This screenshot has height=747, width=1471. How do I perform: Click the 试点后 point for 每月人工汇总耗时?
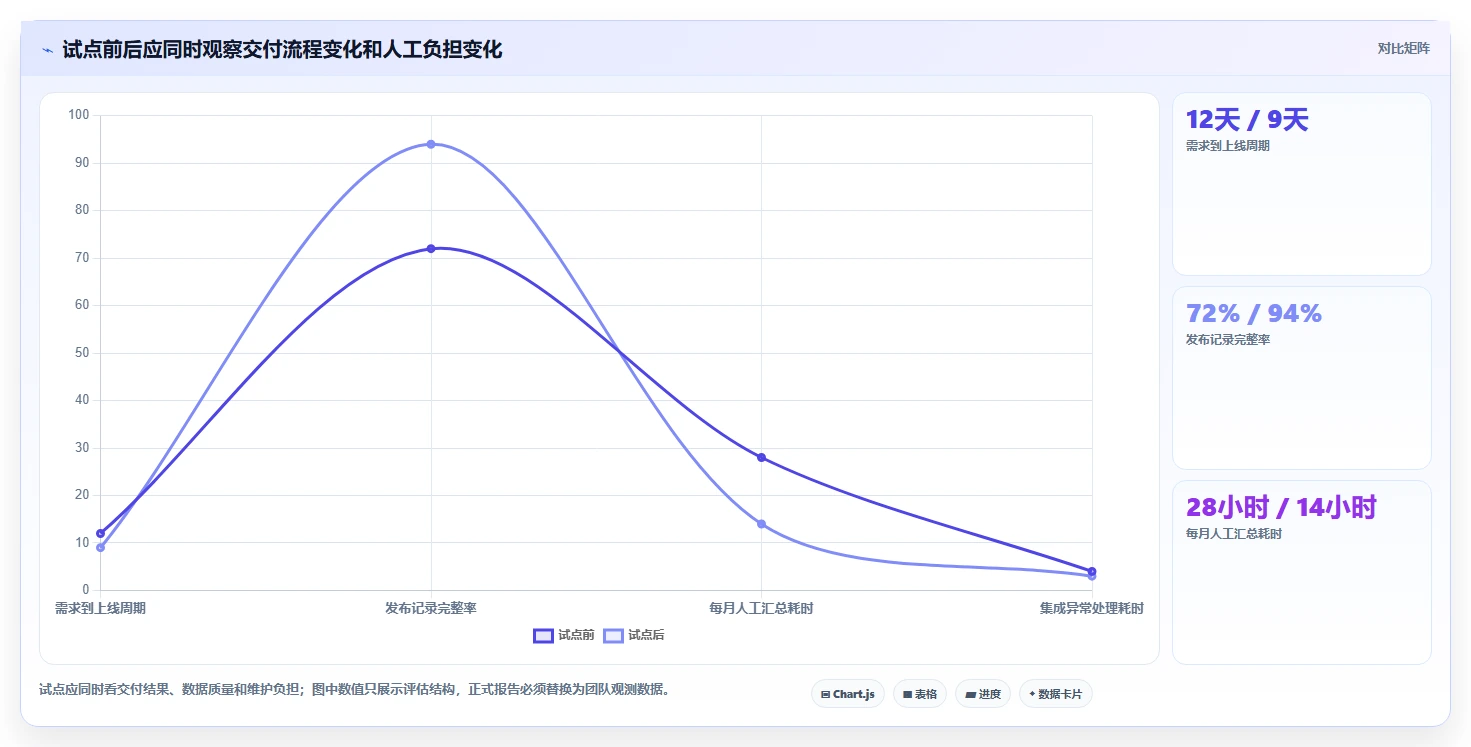761,524
